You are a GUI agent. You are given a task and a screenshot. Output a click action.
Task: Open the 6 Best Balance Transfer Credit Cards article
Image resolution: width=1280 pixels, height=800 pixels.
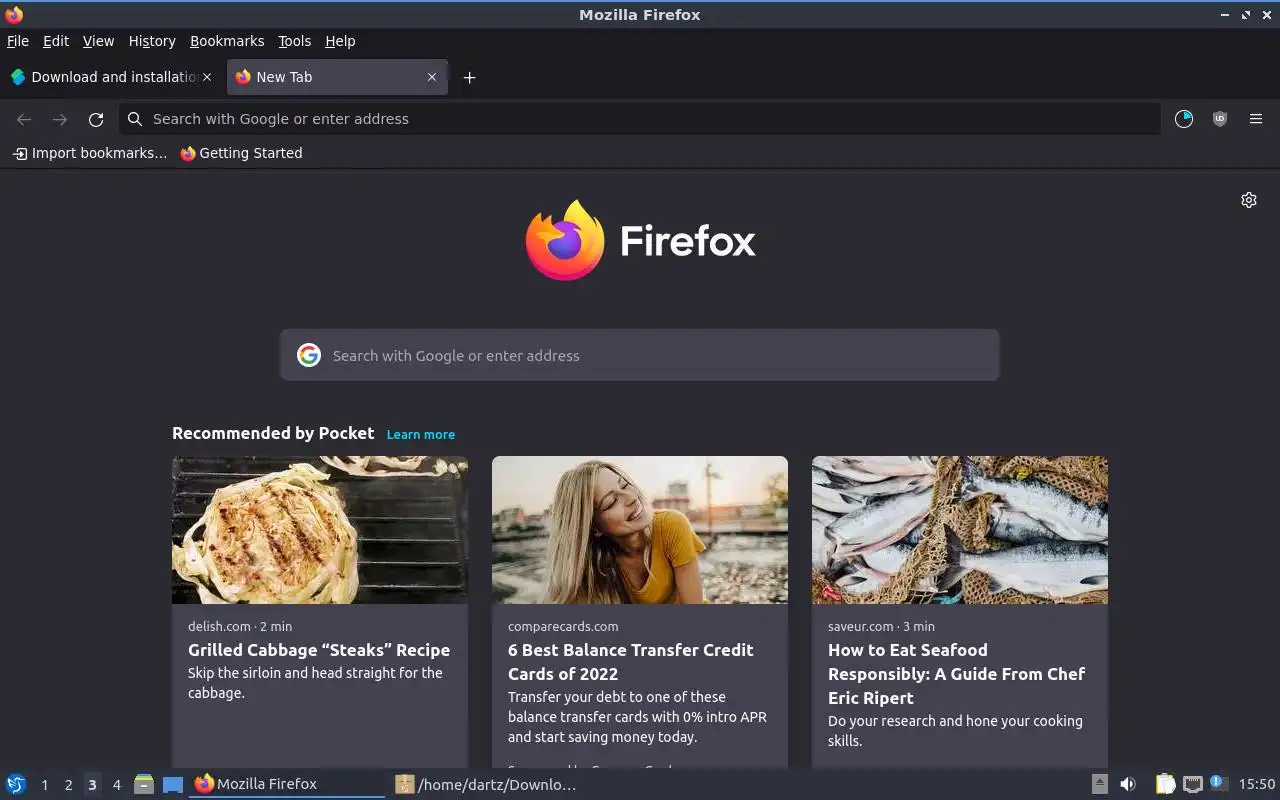tap(631, 662)
